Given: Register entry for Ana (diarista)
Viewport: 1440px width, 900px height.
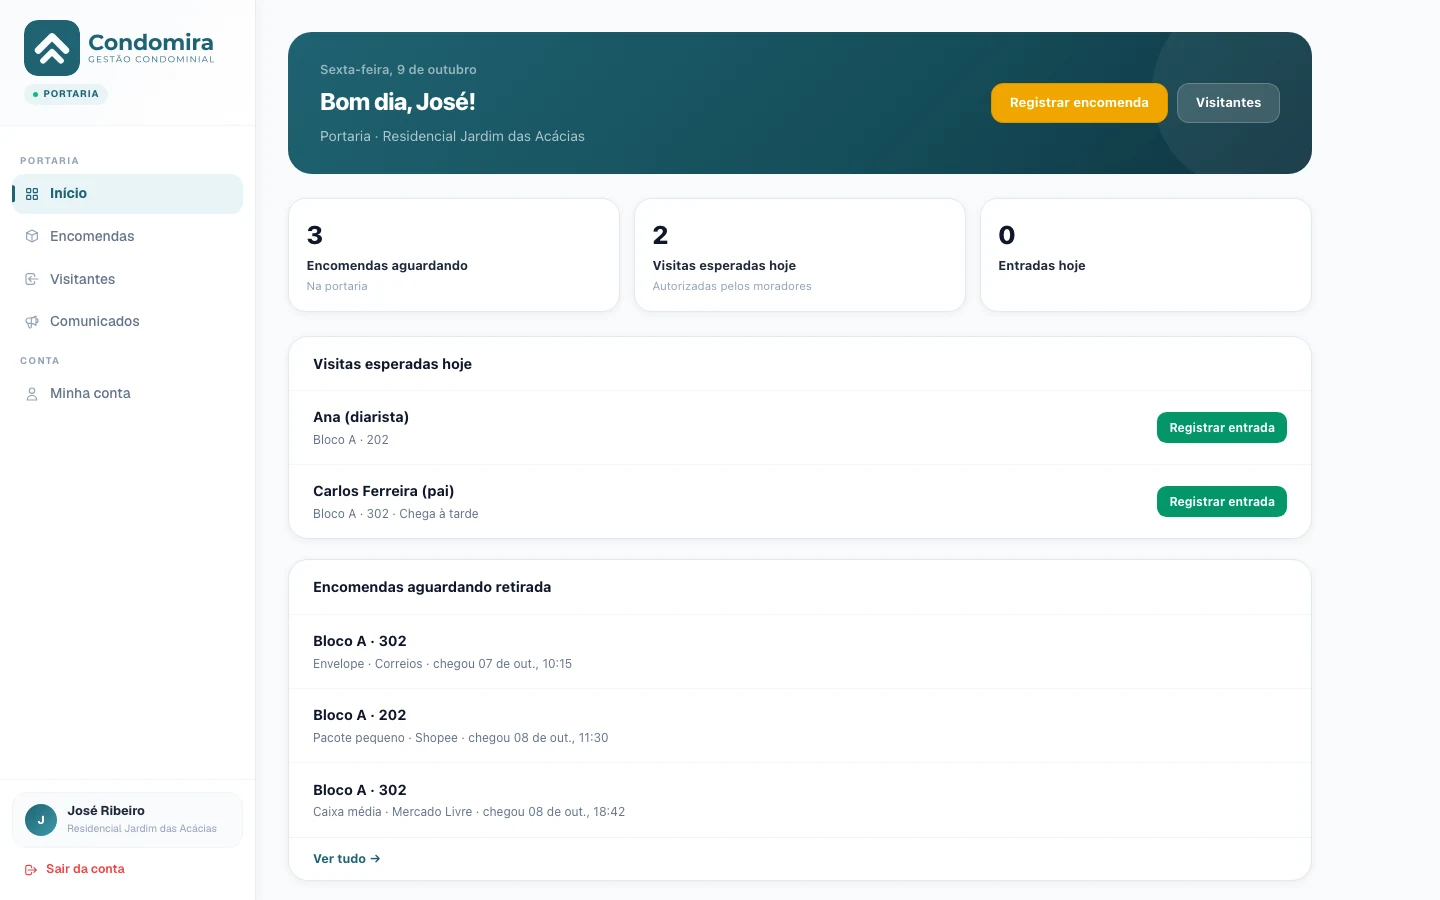Looking at the screenshot, I should point(1221,428).
